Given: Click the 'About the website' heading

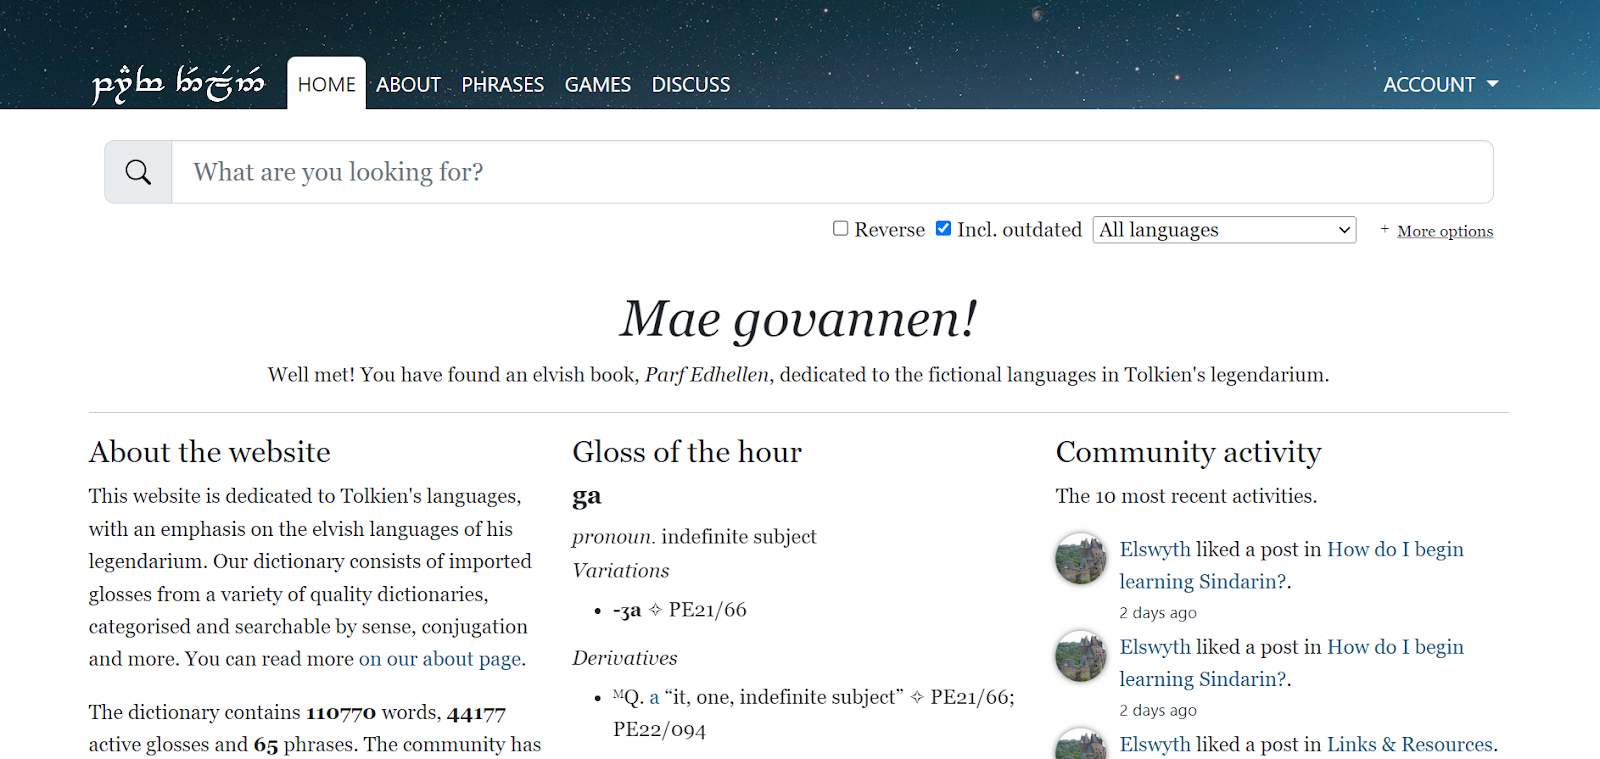Looking at the screenshot, I should 209,452.
